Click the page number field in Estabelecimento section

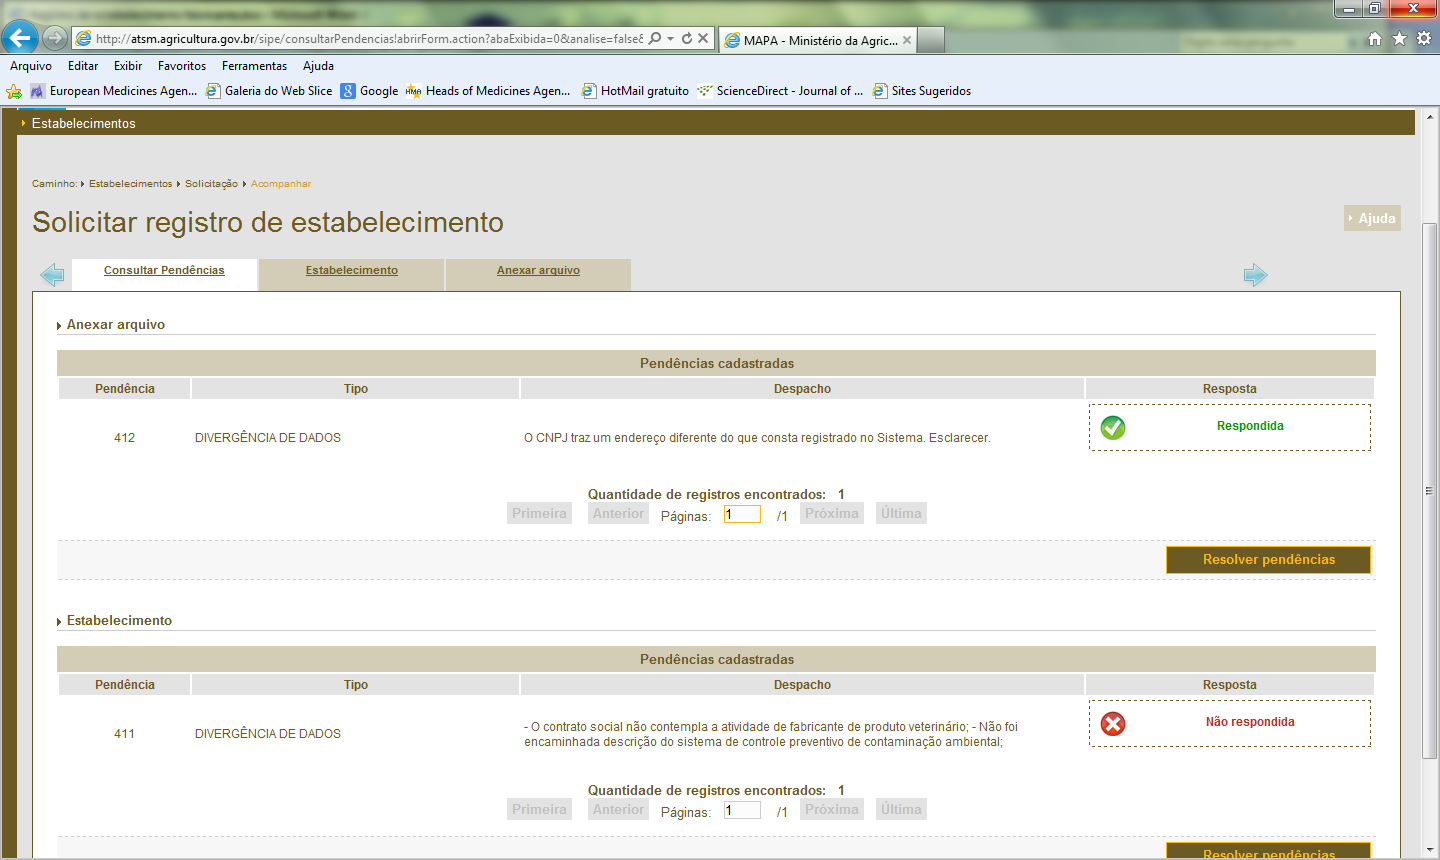pyautogui.click(x=742, y=810)
